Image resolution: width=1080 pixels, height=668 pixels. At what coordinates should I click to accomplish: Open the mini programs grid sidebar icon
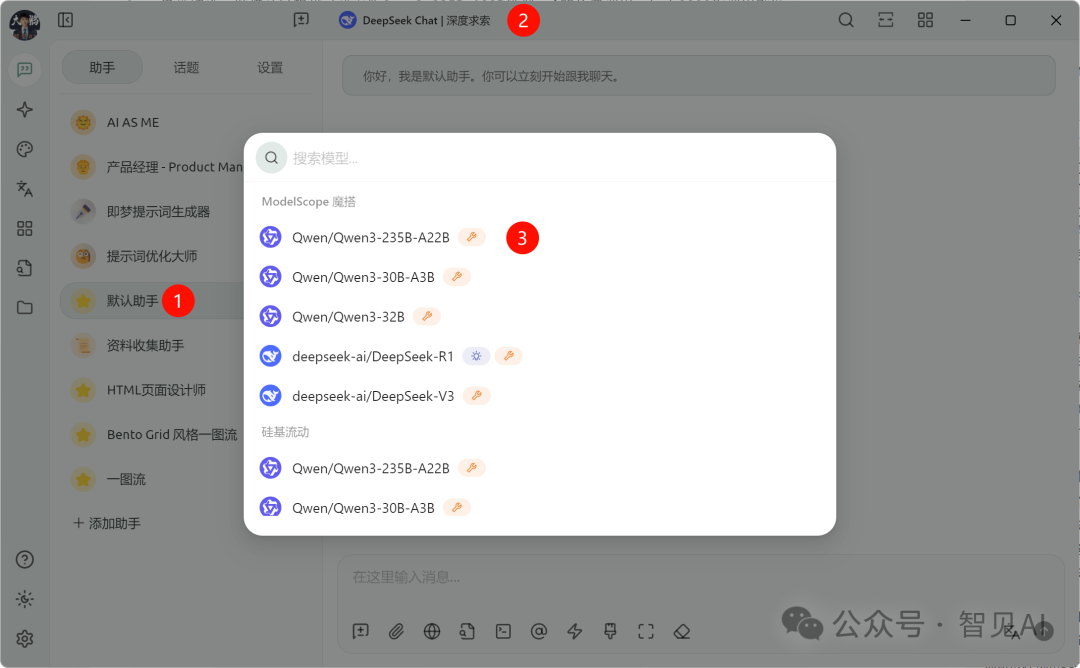click(x=25, y=229)
